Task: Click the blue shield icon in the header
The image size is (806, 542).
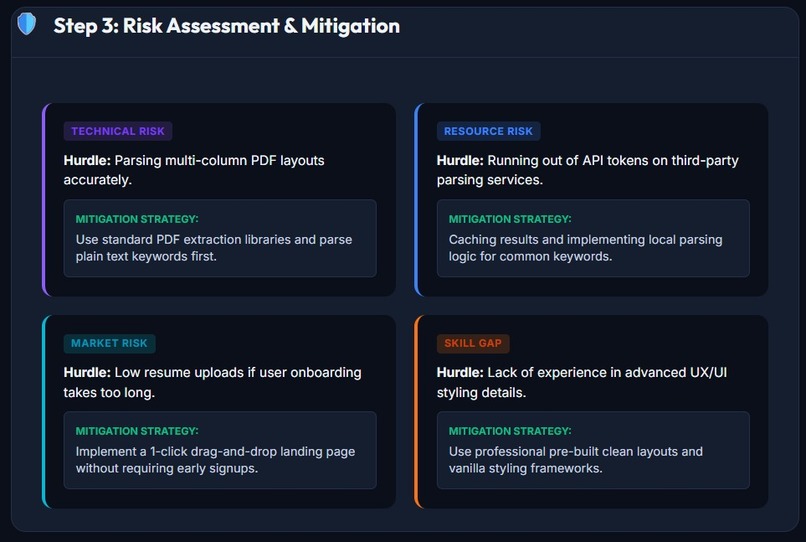Action: (x=27, y=24)
